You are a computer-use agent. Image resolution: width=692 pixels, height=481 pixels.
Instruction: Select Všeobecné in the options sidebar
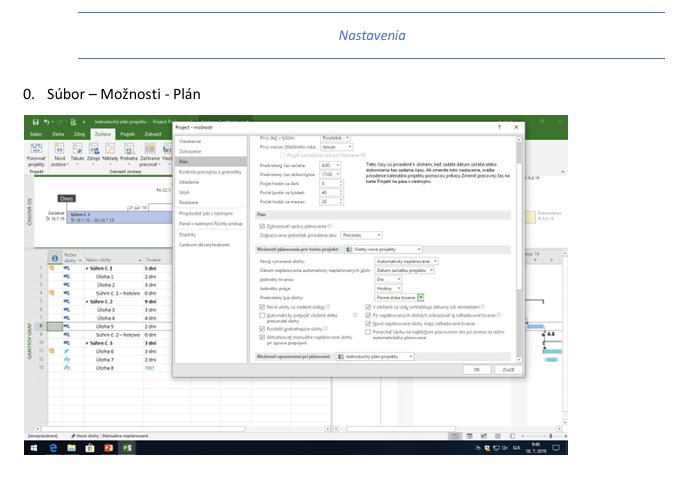coord(211,141)
